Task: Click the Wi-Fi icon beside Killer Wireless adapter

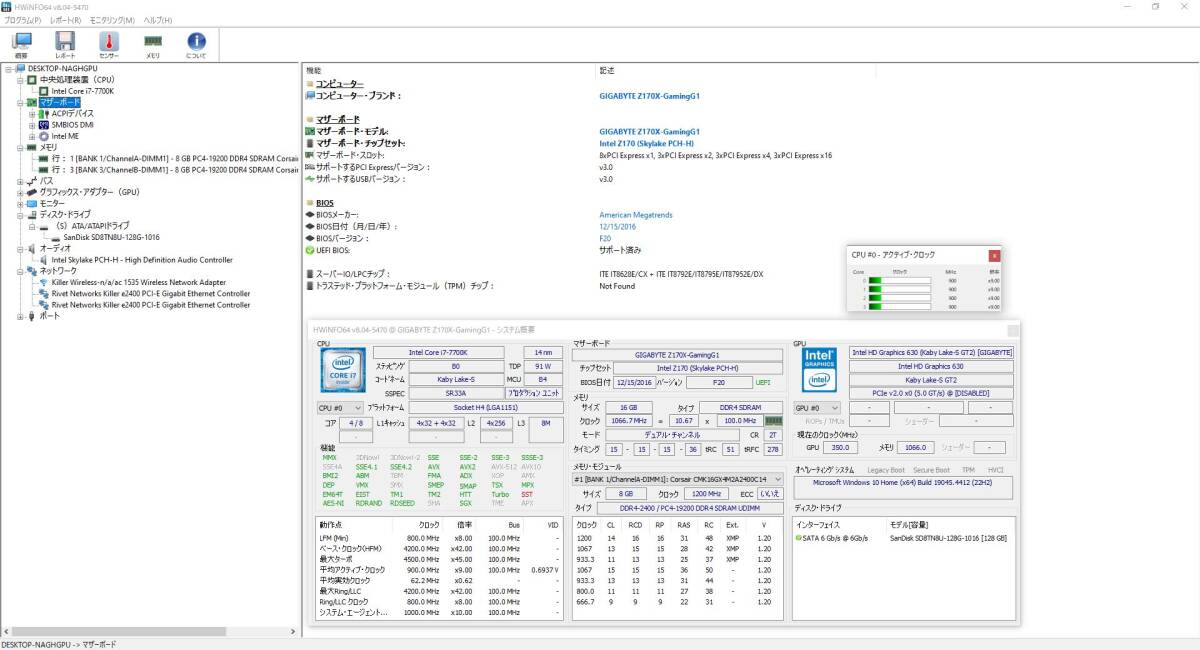Action: [x=44, y=282]
